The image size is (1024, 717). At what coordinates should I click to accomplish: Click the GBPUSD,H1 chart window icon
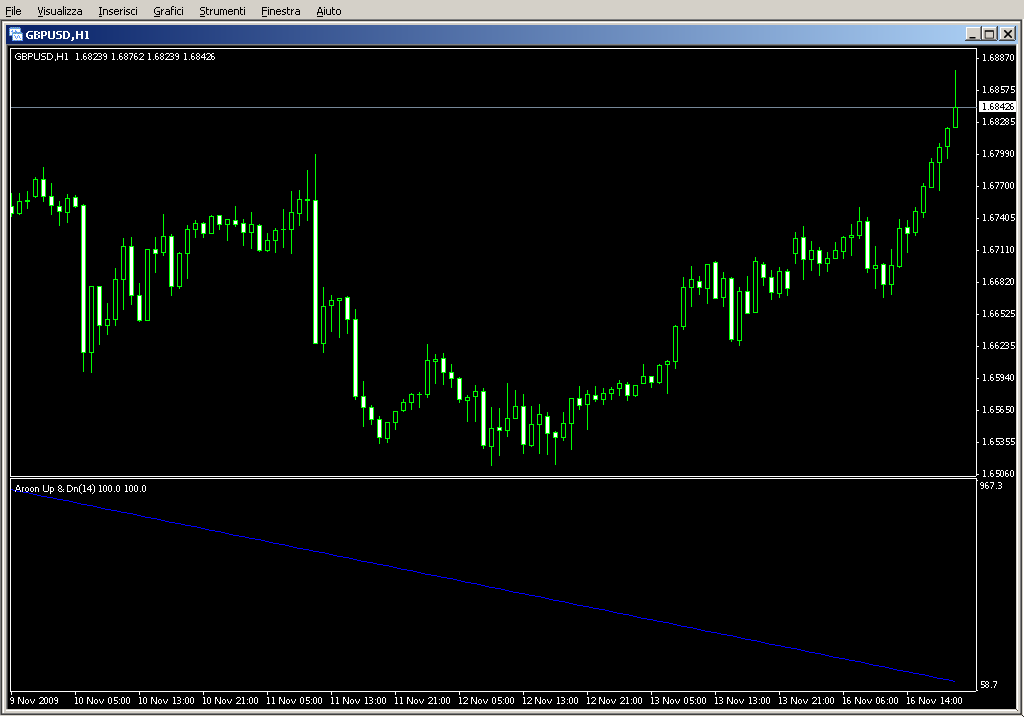click(x=16, y=35)
